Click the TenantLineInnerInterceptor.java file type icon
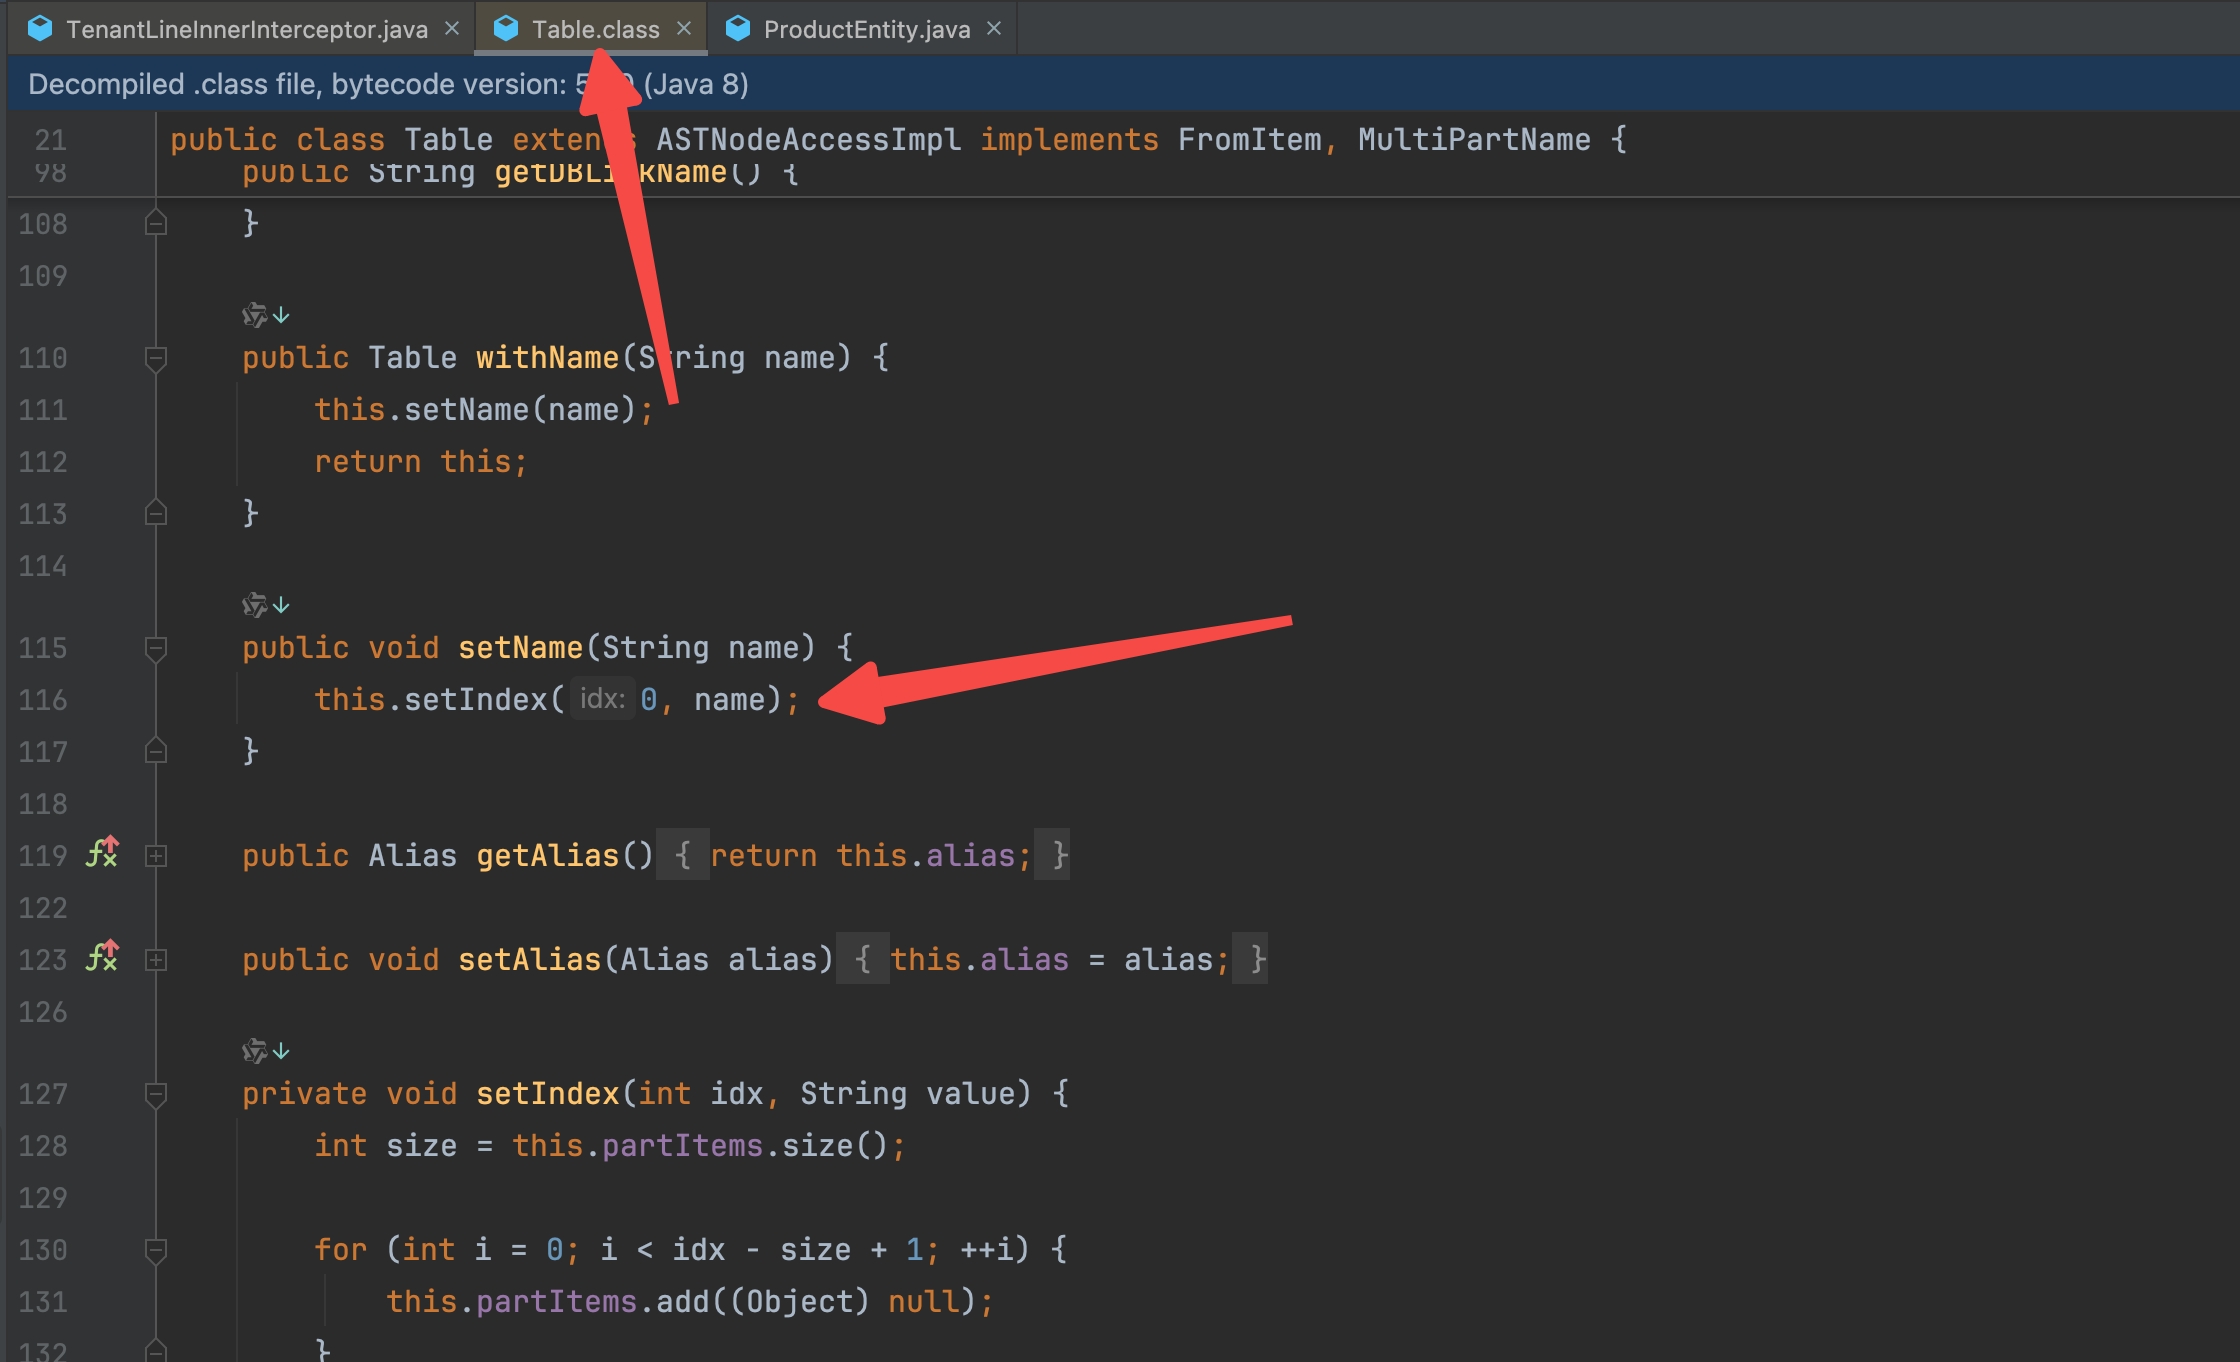The height and width of the screenshot is (1362, 2240). coord(40,29)
